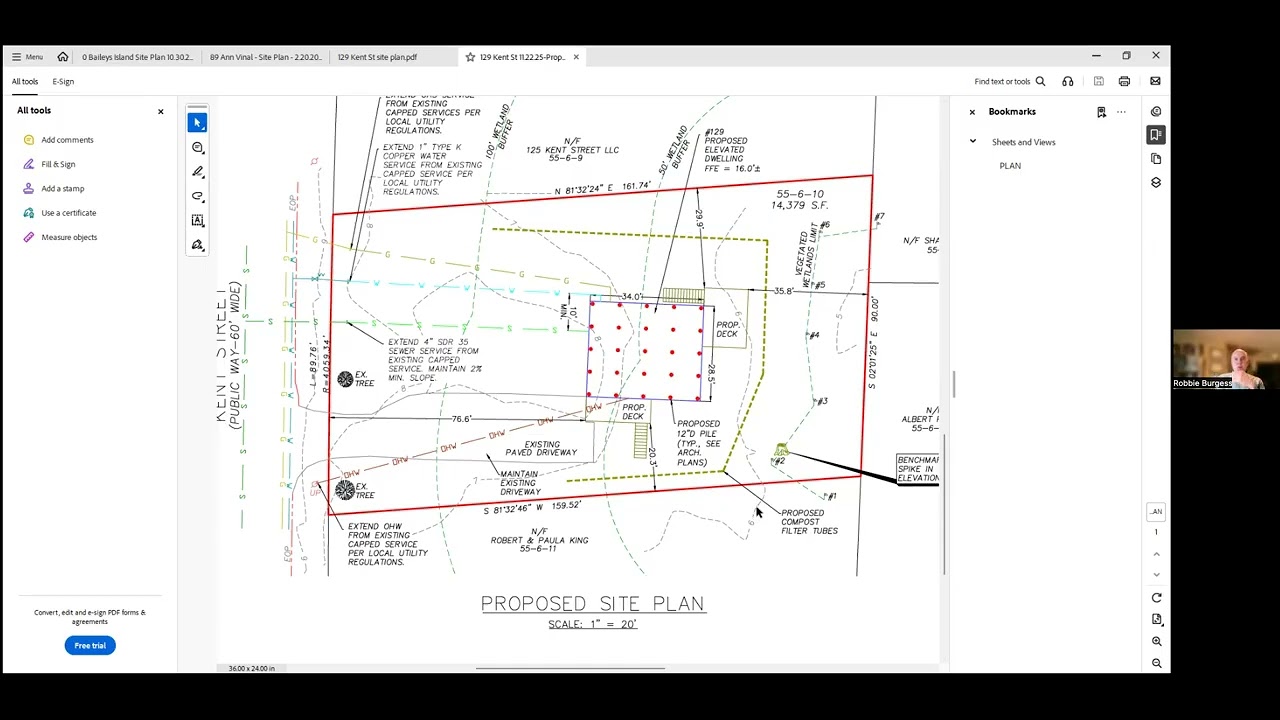Zoom in on the site plan
1280x720 pixels.
[1156, 641]
